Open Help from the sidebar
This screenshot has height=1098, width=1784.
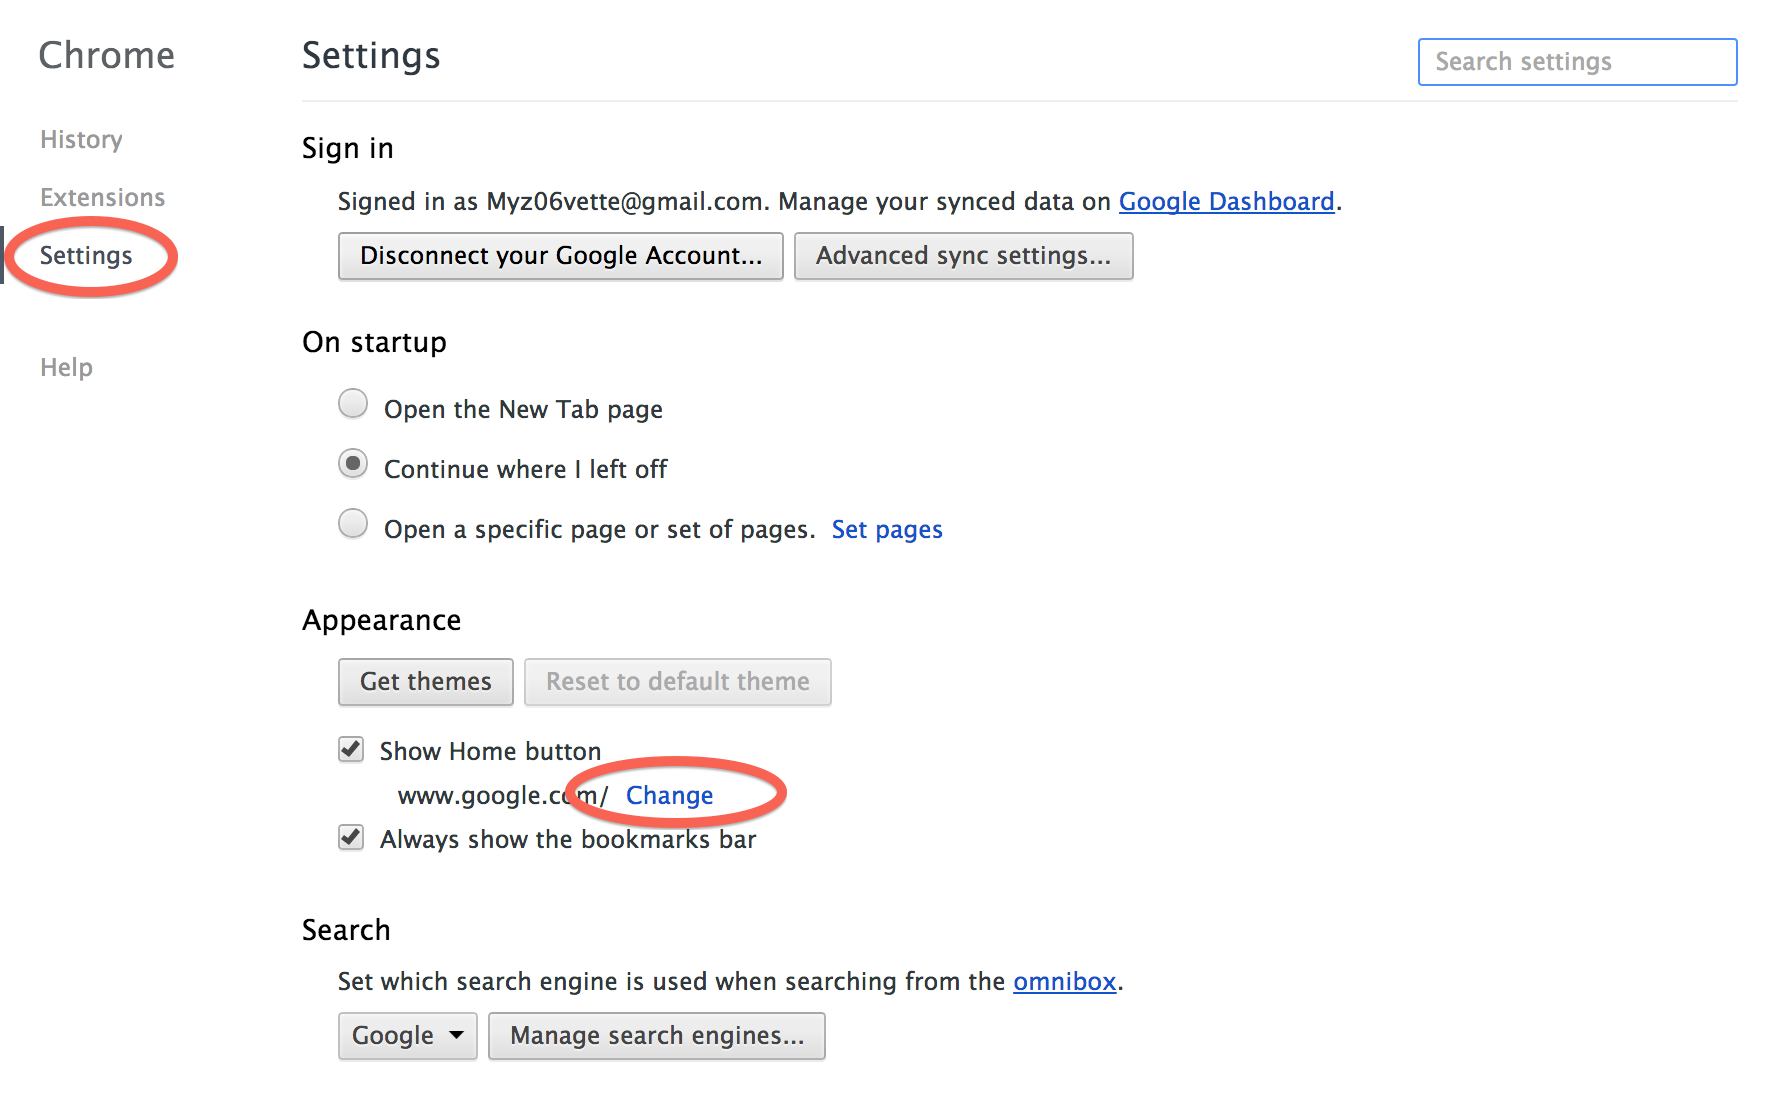click(x=66, y=367)
